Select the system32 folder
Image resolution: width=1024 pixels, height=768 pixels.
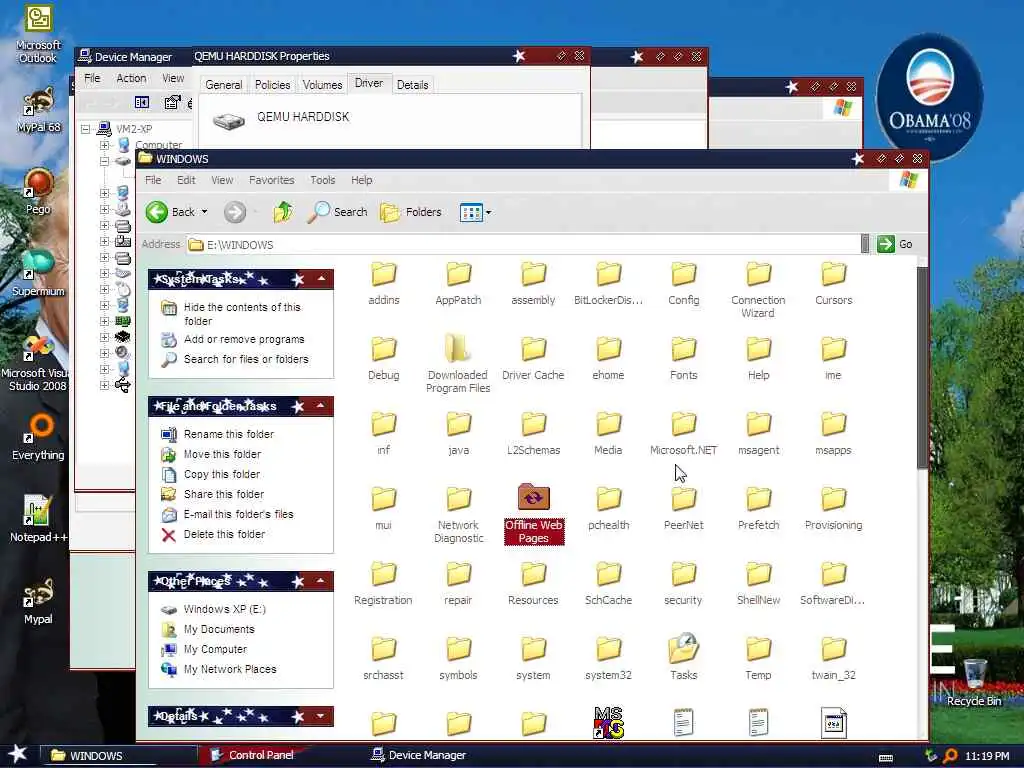pyautogui.click(x=608, y=658)
